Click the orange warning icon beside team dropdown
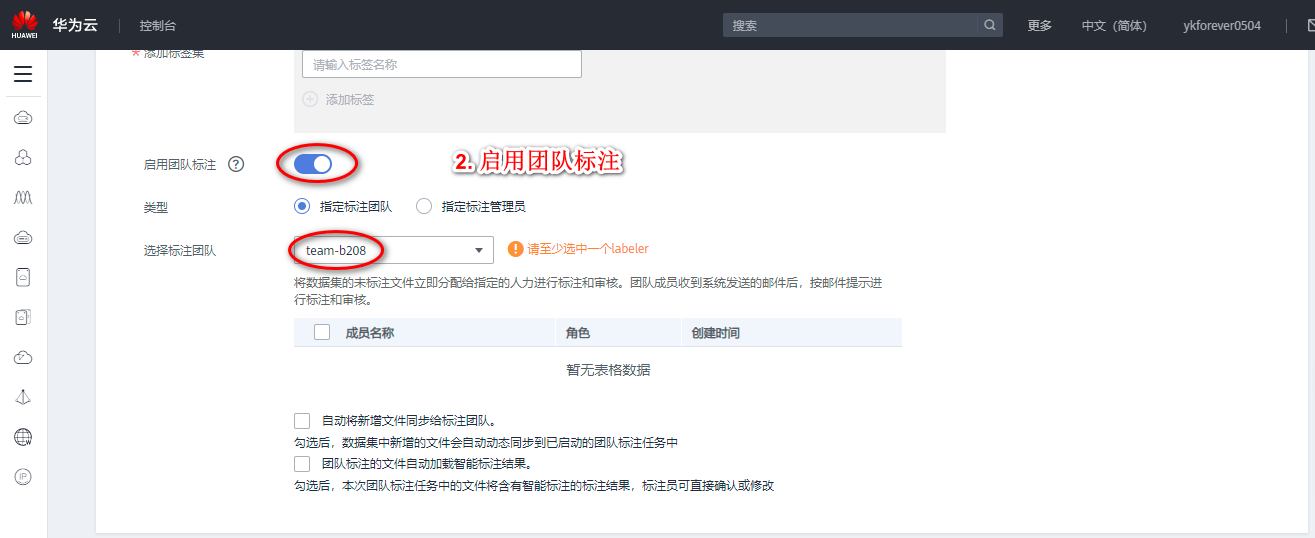 [516, 249]
